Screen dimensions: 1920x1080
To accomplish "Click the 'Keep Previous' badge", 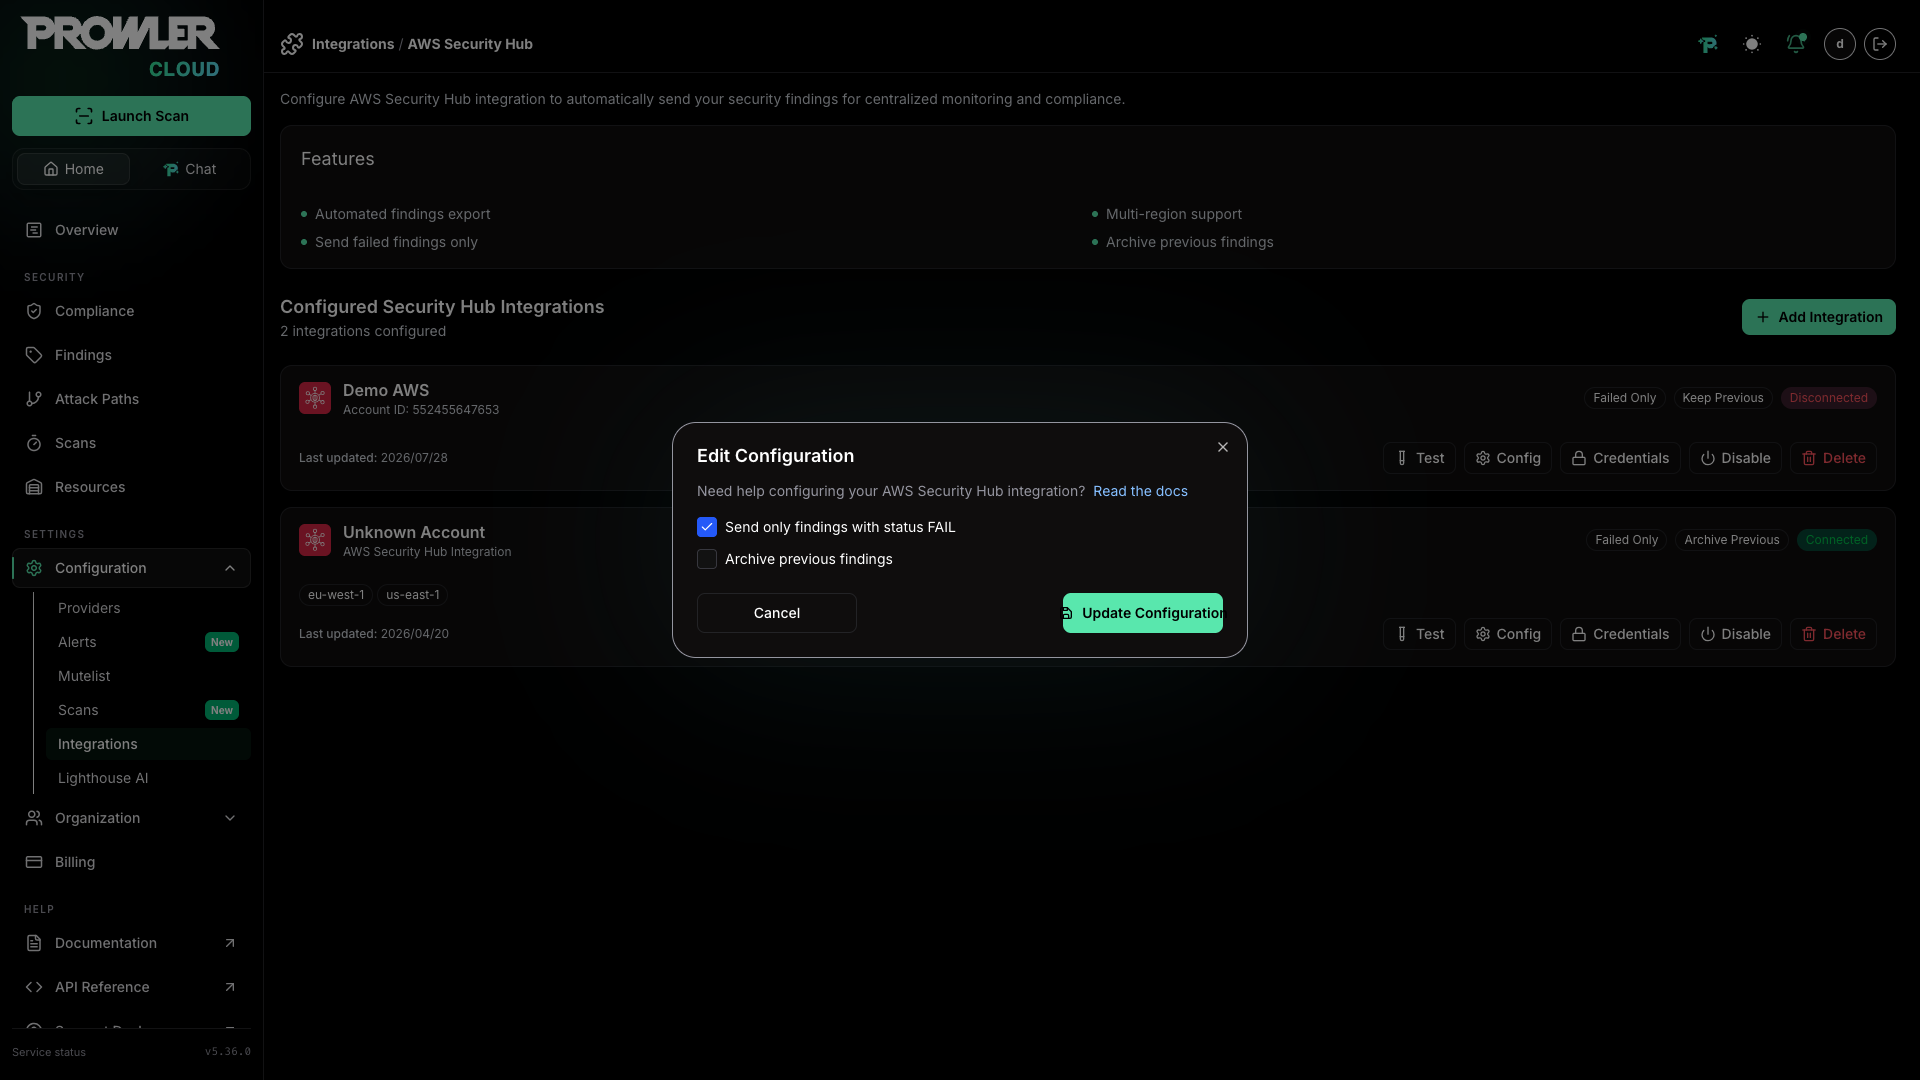I will click(1722, 398).
